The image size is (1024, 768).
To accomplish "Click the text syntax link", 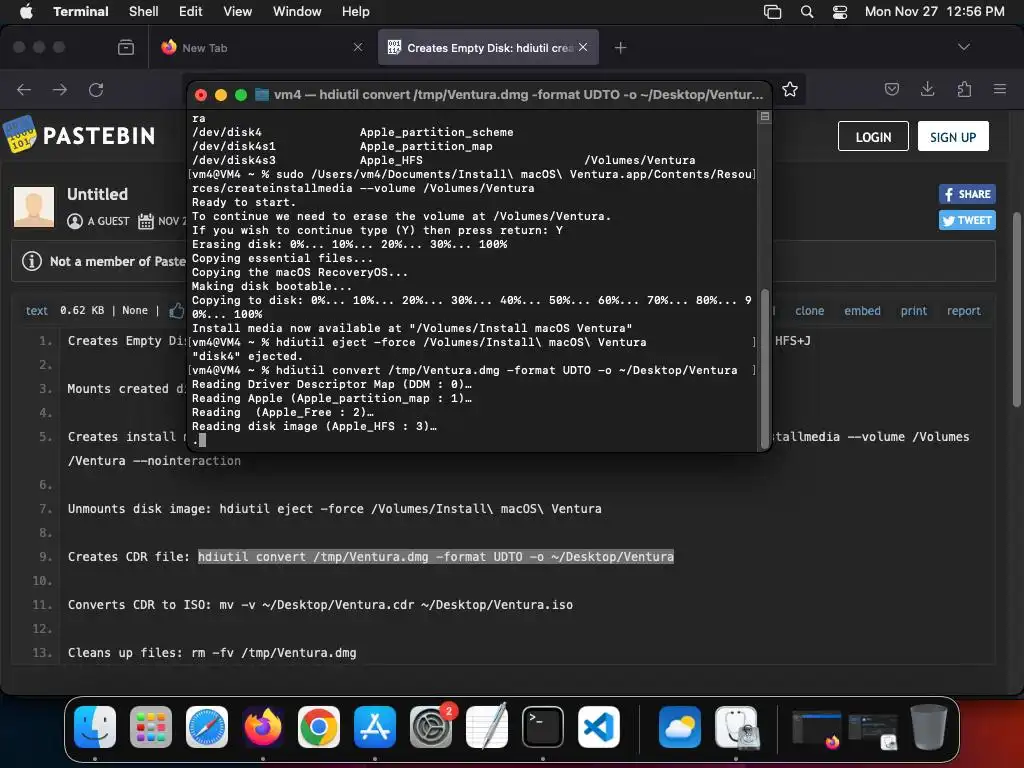I will pos(37,311).
